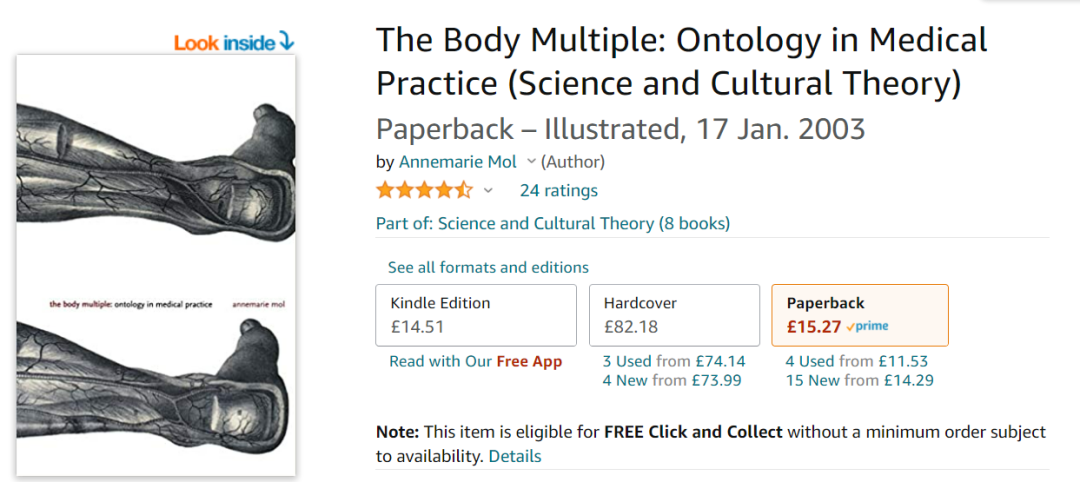1080x482 pixels.
Task: Open Read with Our Free App link
Action: tap(475, 361)
